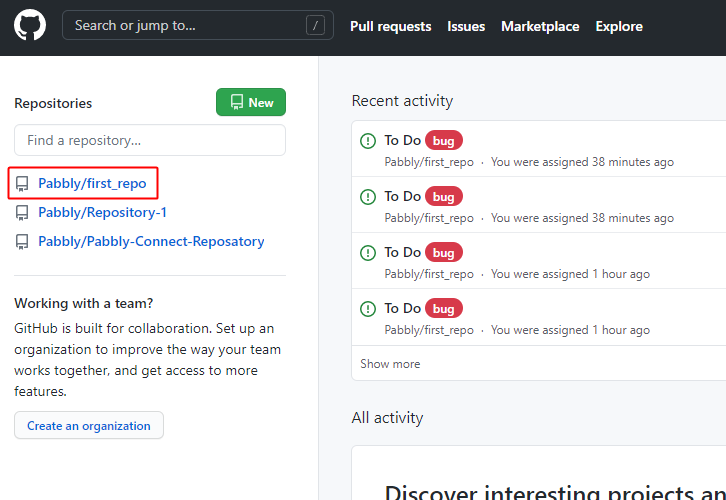This screenshot has width=726, height=500.
Task: Open the Pabbly/first_repo repository link
Action: click(92, 183)
